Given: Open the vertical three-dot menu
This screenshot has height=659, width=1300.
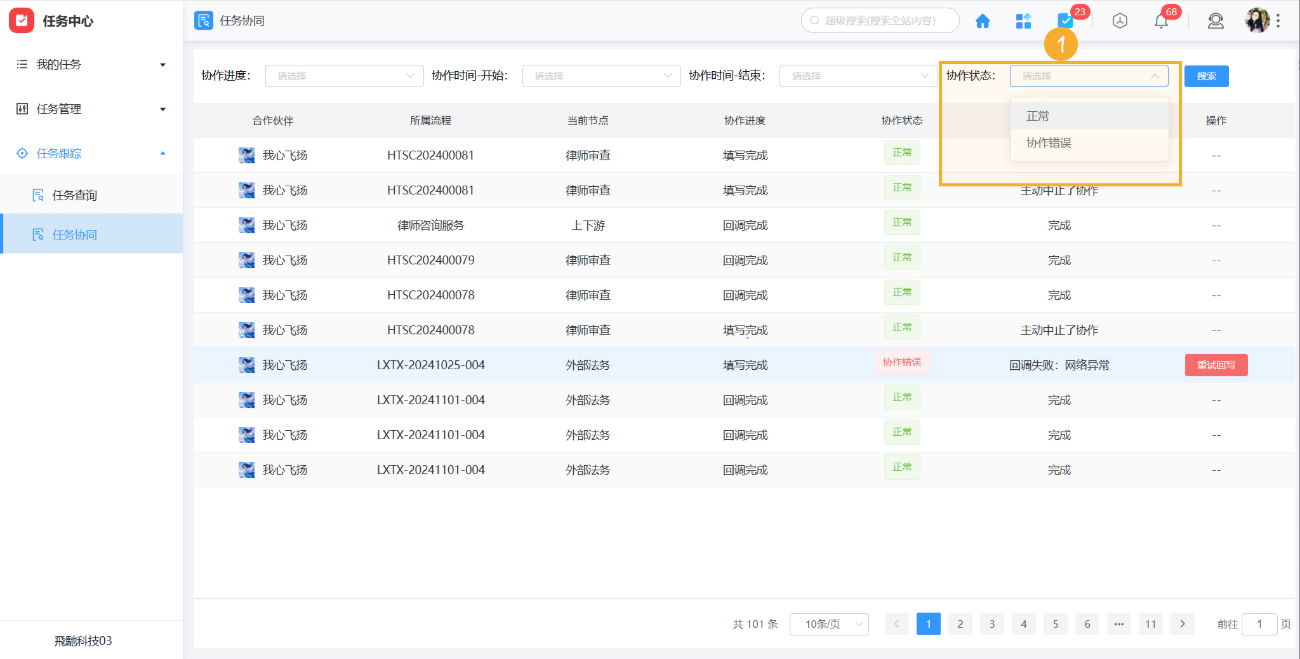Looking at the screenshot, I should pos(1278,21).
